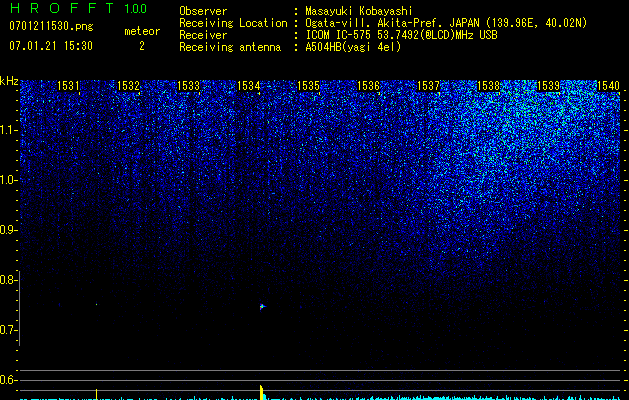Click the tall yellow power spike at 1534
629x400 pixels.
(262, 392)
